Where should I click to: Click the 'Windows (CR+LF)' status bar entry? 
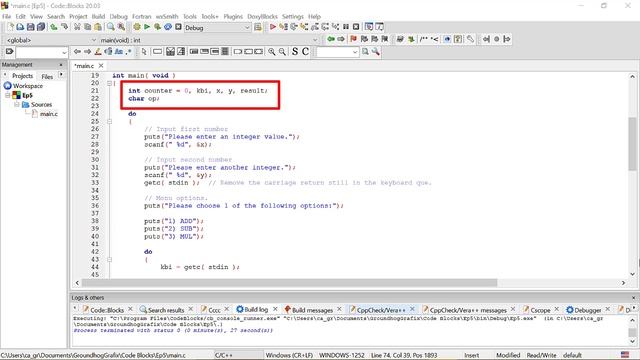click(x=289, y=355)
